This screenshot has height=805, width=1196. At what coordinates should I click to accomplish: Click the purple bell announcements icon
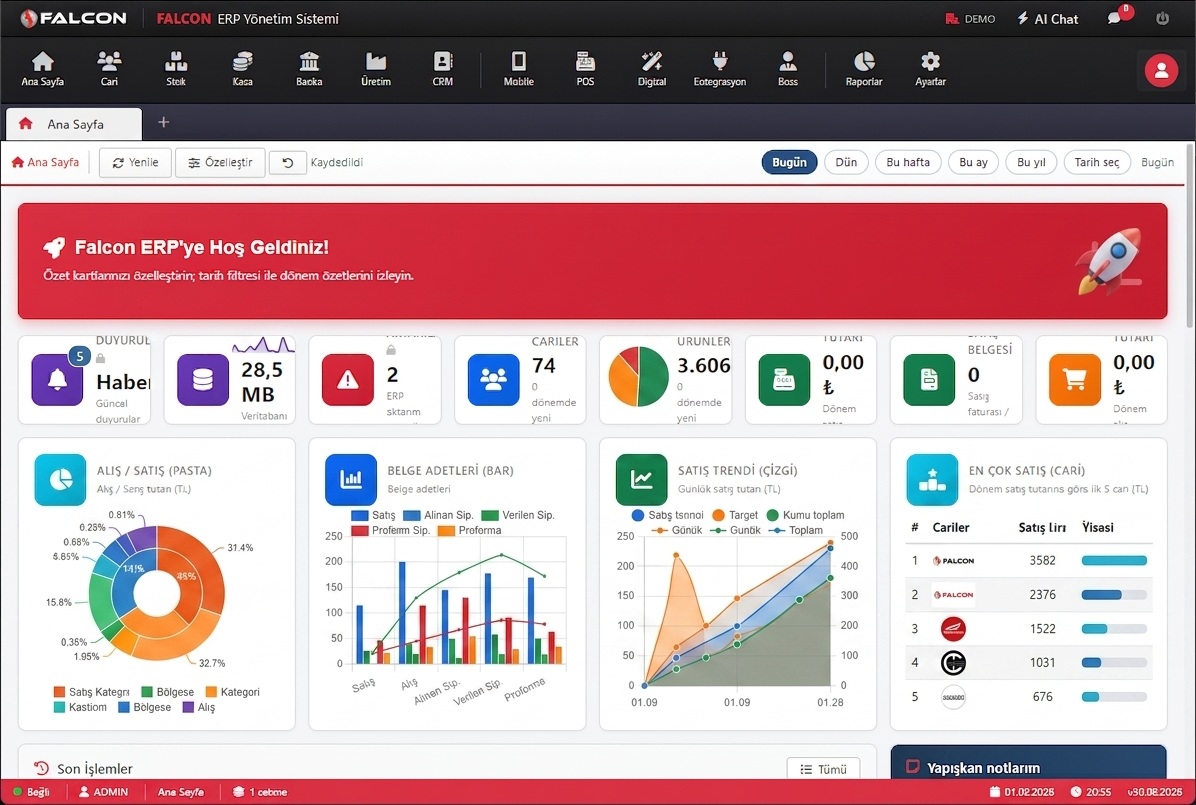point(57,379)
